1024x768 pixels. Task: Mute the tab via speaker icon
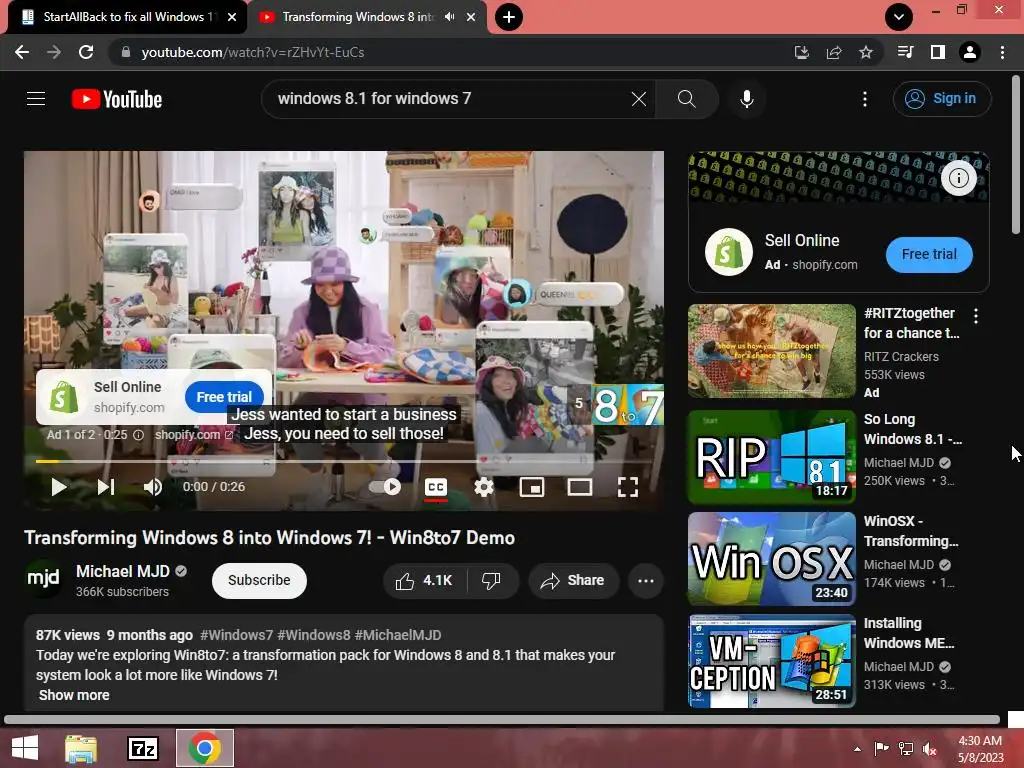click(449, 17)
